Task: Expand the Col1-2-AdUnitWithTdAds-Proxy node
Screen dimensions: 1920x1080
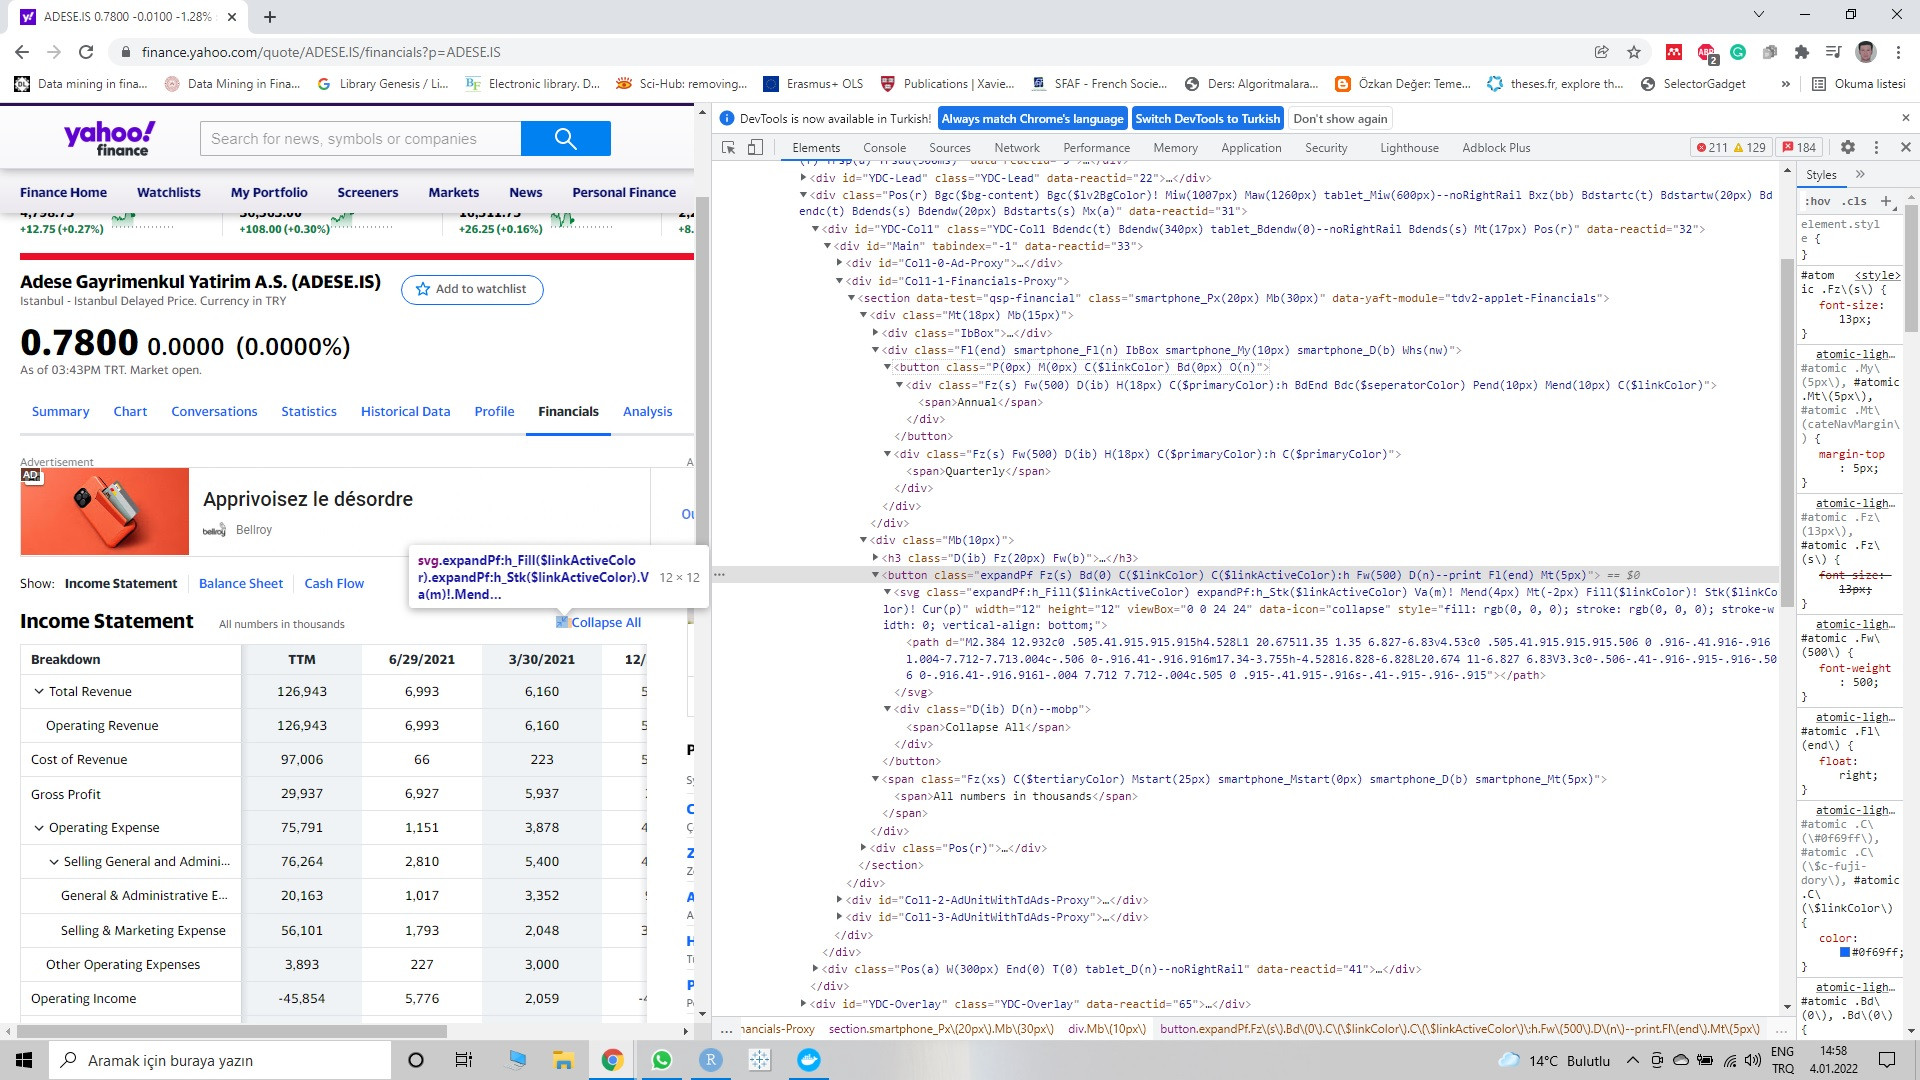Action: tap(839, 900)
